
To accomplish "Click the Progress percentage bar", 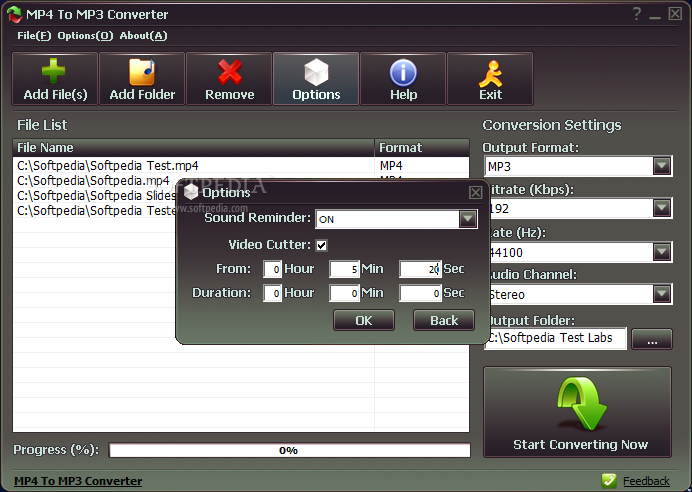I will point(289,450).
